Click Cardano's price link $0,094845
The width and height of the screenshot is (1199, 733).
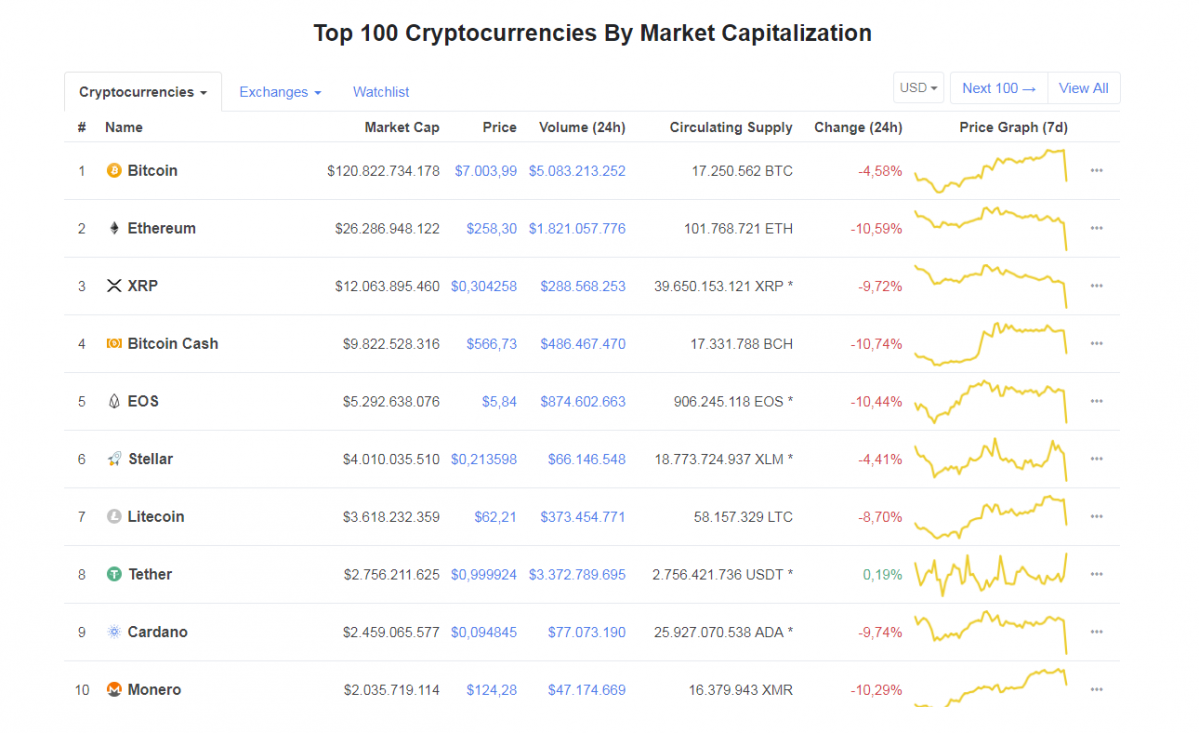[484, 633]
